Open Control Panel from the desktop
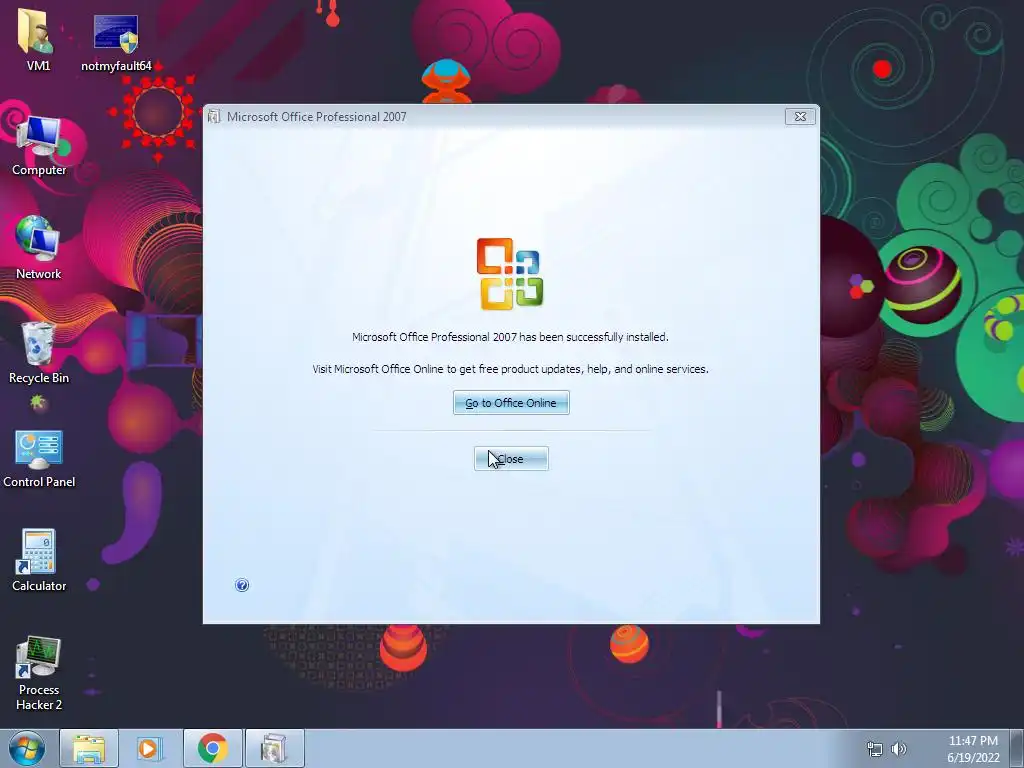The width and height of the screenshot is (1024, 768). [x=39, y=458]
